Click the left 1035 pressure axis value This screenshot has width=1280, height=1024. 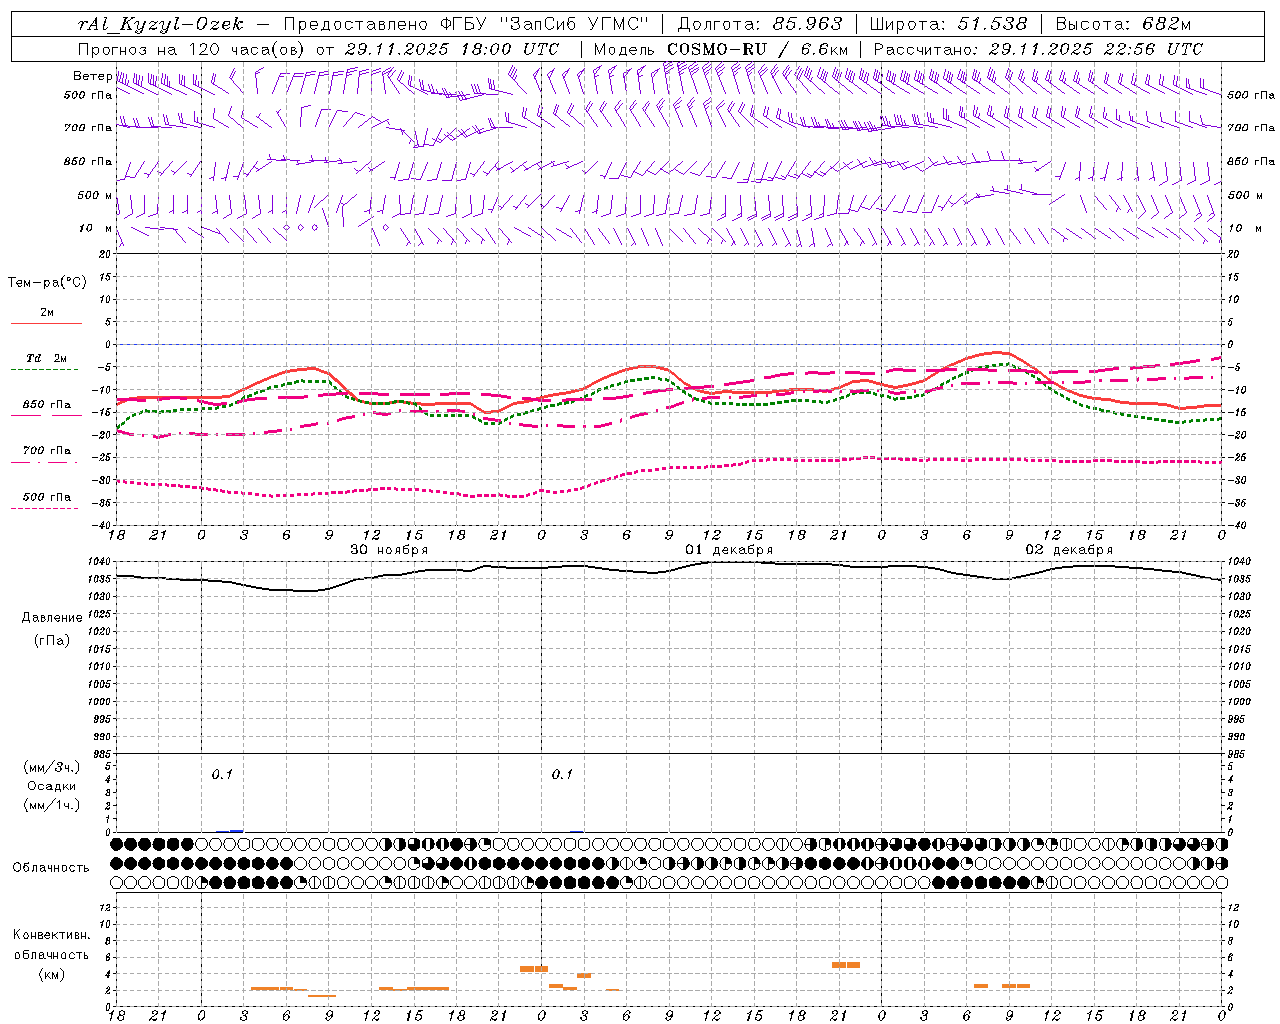point(100,579)
